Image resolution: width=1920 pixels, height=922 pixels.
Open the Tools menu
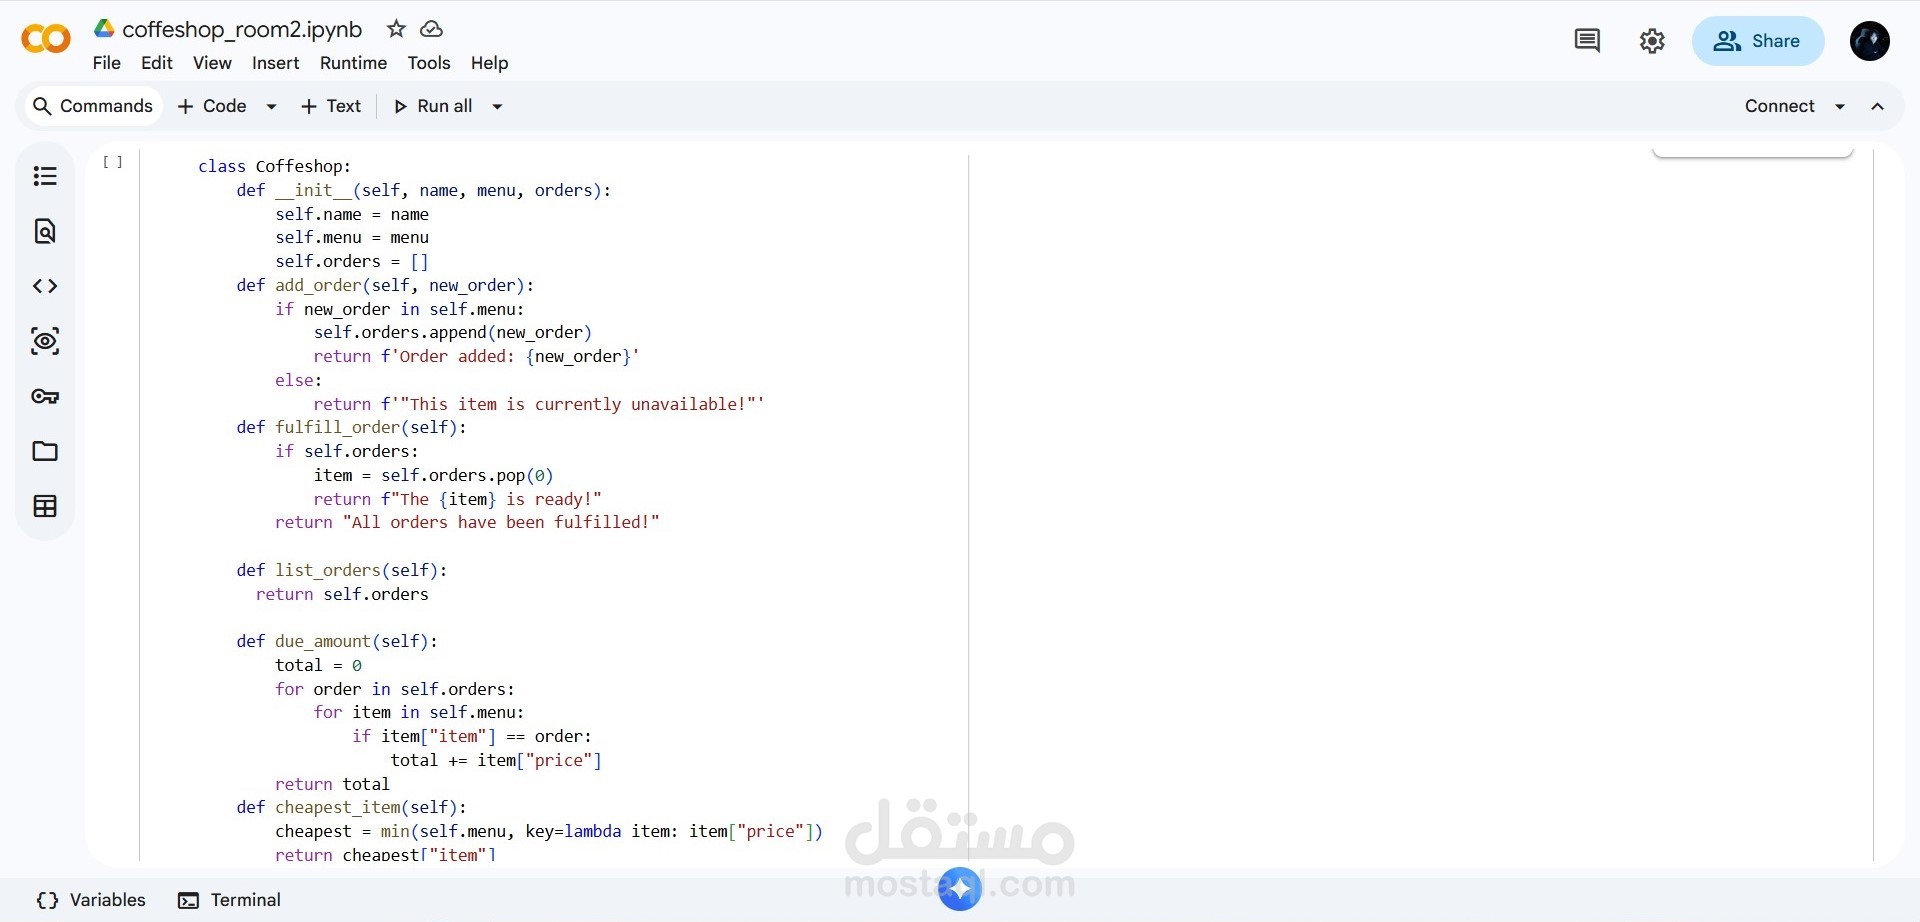coord(429,63)
